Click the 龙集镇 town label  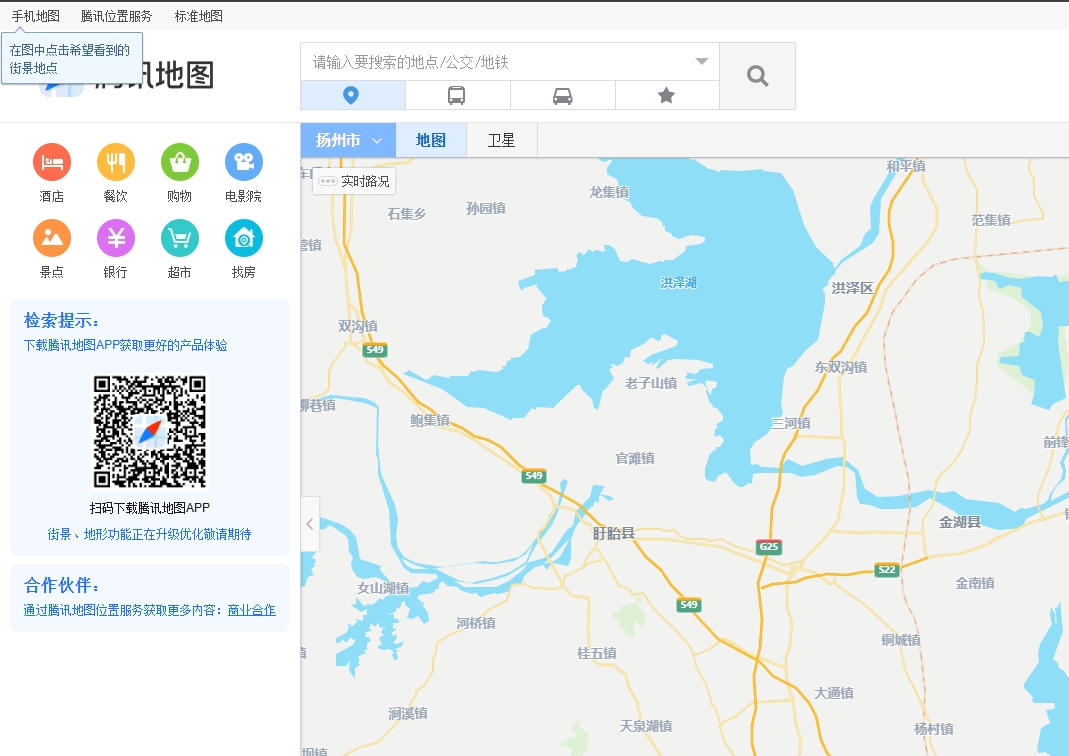[x=609, y=192]
